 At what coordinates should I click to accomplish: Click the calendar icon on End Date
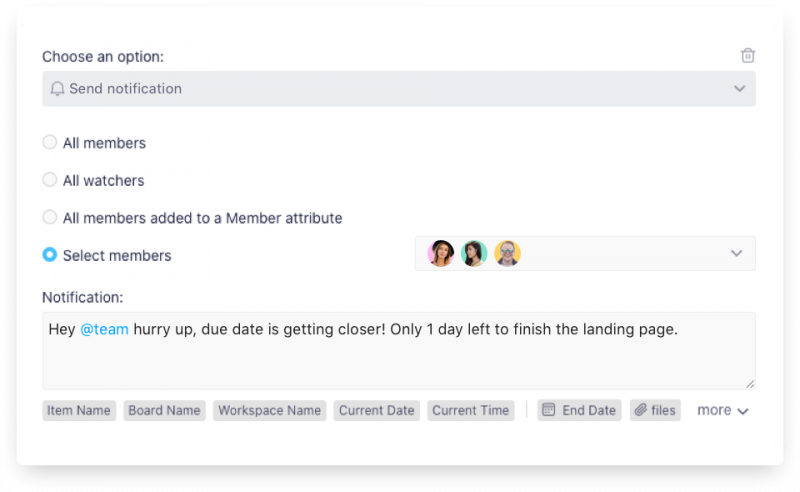547,410
